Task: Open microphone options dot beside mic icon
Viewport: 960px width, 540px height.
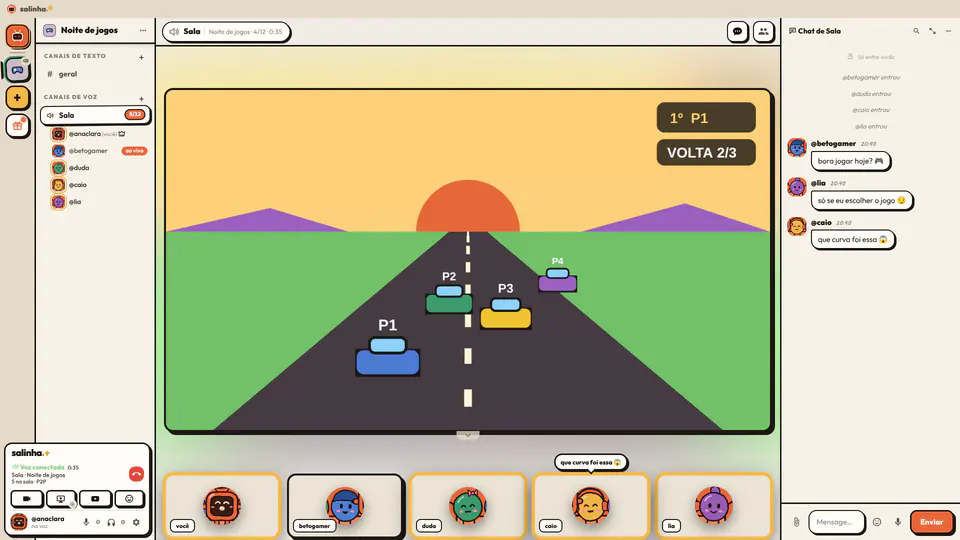Action: 98,522
